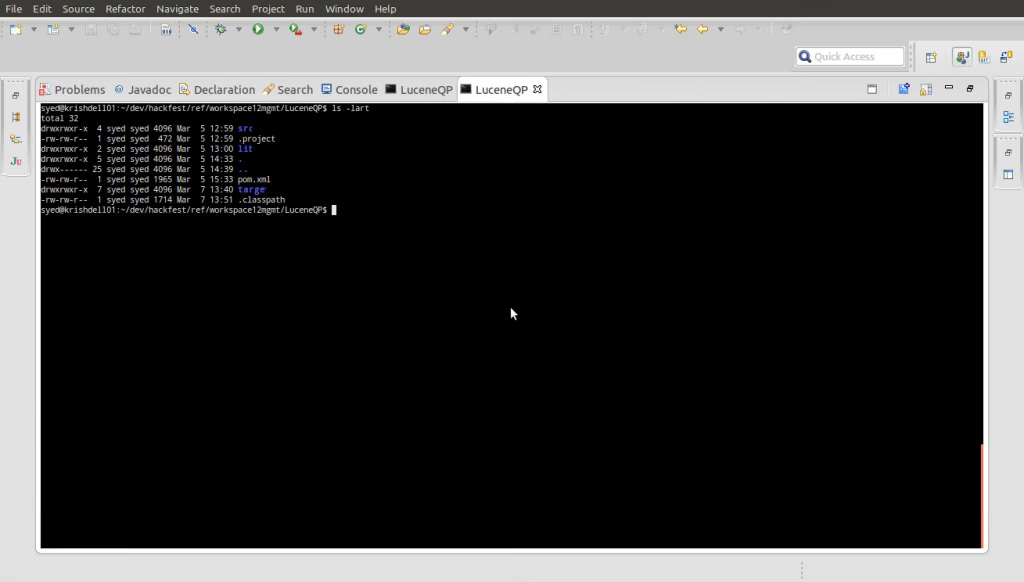Expand the Run configurations dropdown arrow

276,29
